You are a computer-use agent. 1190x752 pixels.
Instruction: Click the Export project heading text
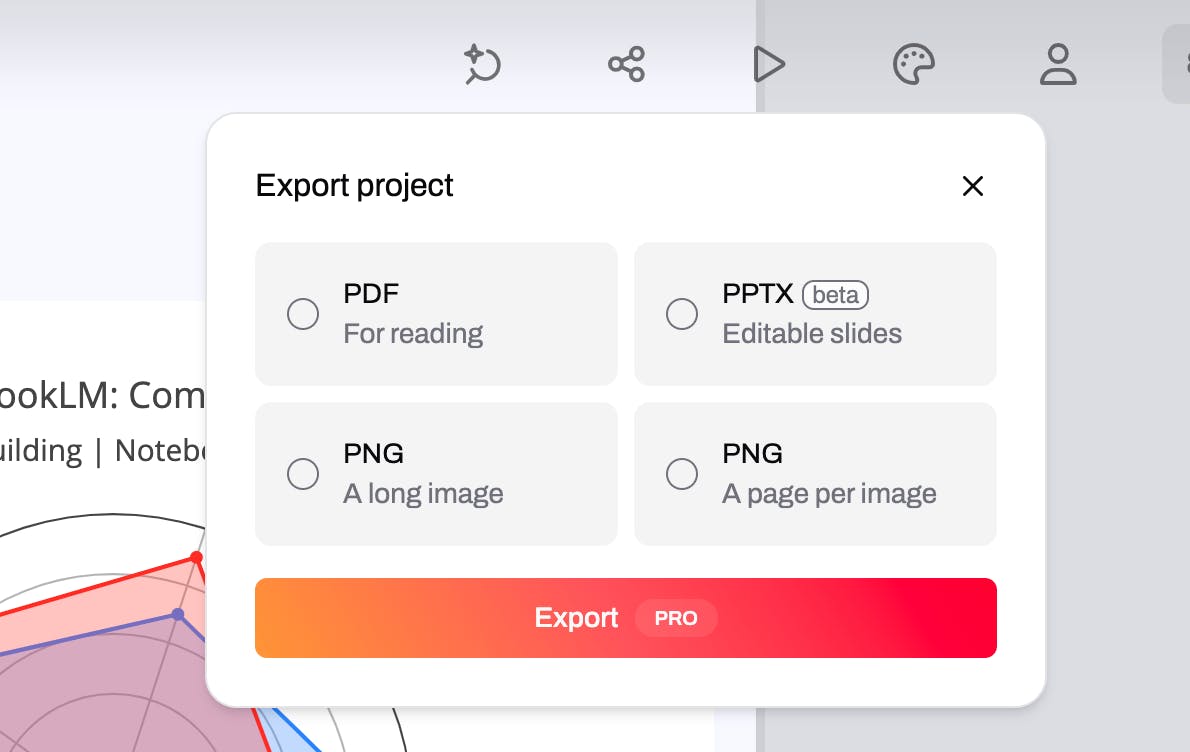point(354,186)
